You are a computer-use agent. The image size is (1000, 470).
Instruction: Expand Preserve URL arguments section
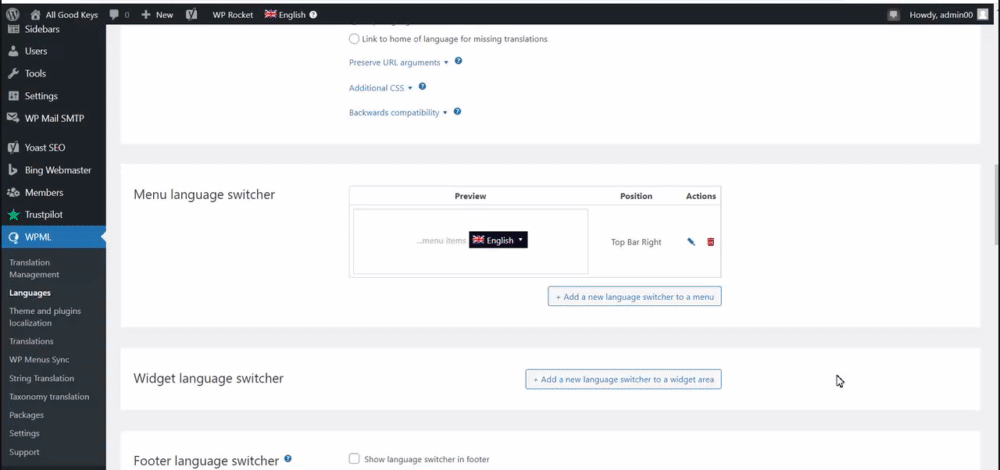click(x=399, y=62)
